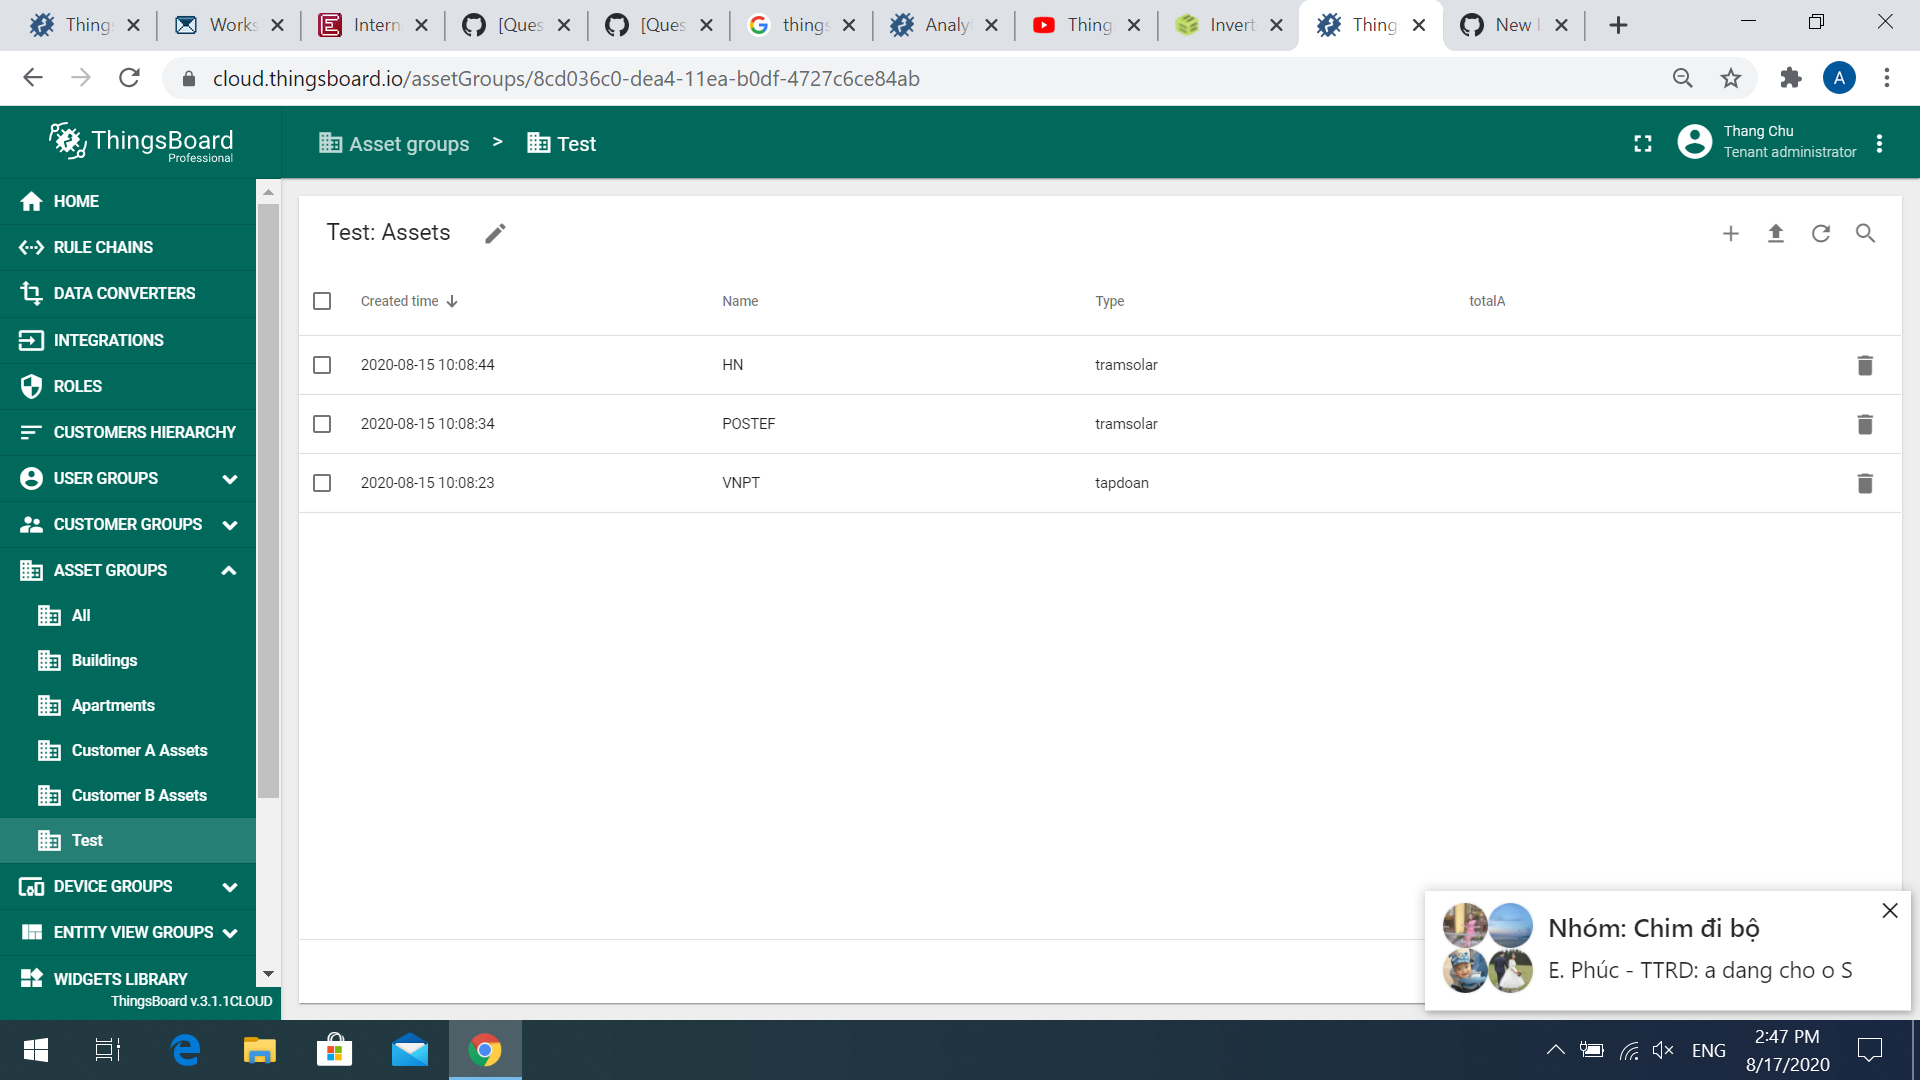Open Rule Chains from the sidebar
The height and width of the screenshot is (1080, 1920).
tap(103, 247)
